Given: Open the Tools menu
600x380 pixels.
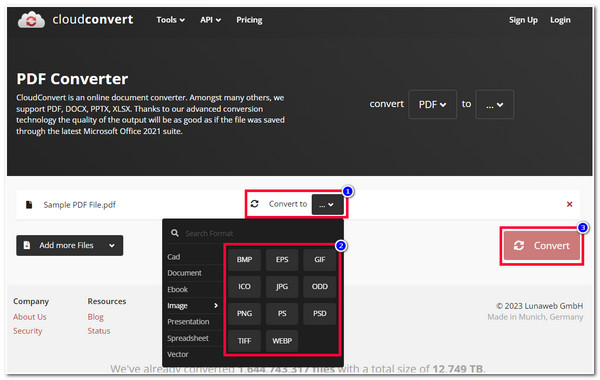Looking at the screenshot, I should (x=170, y=20).
